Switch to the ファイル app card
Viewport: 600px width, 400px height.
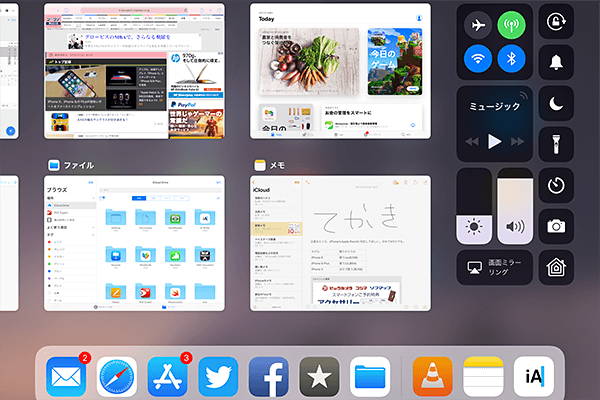(134, 243)
